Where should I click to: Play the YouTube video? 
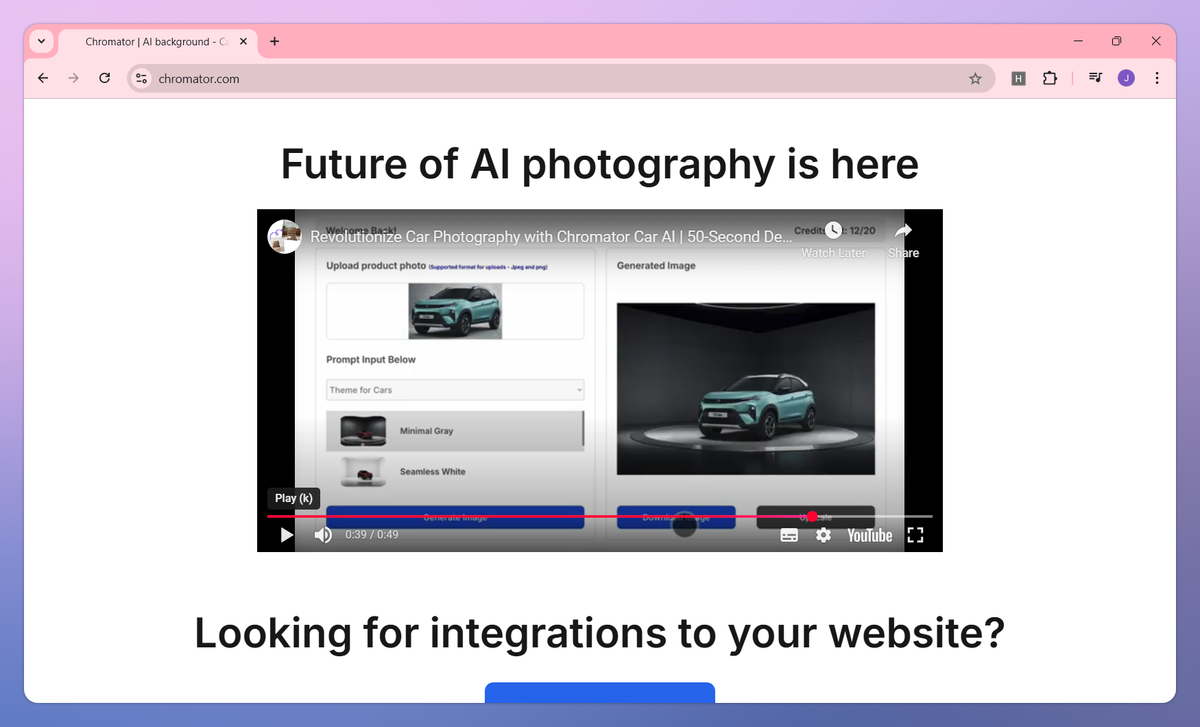coord(287,535)
